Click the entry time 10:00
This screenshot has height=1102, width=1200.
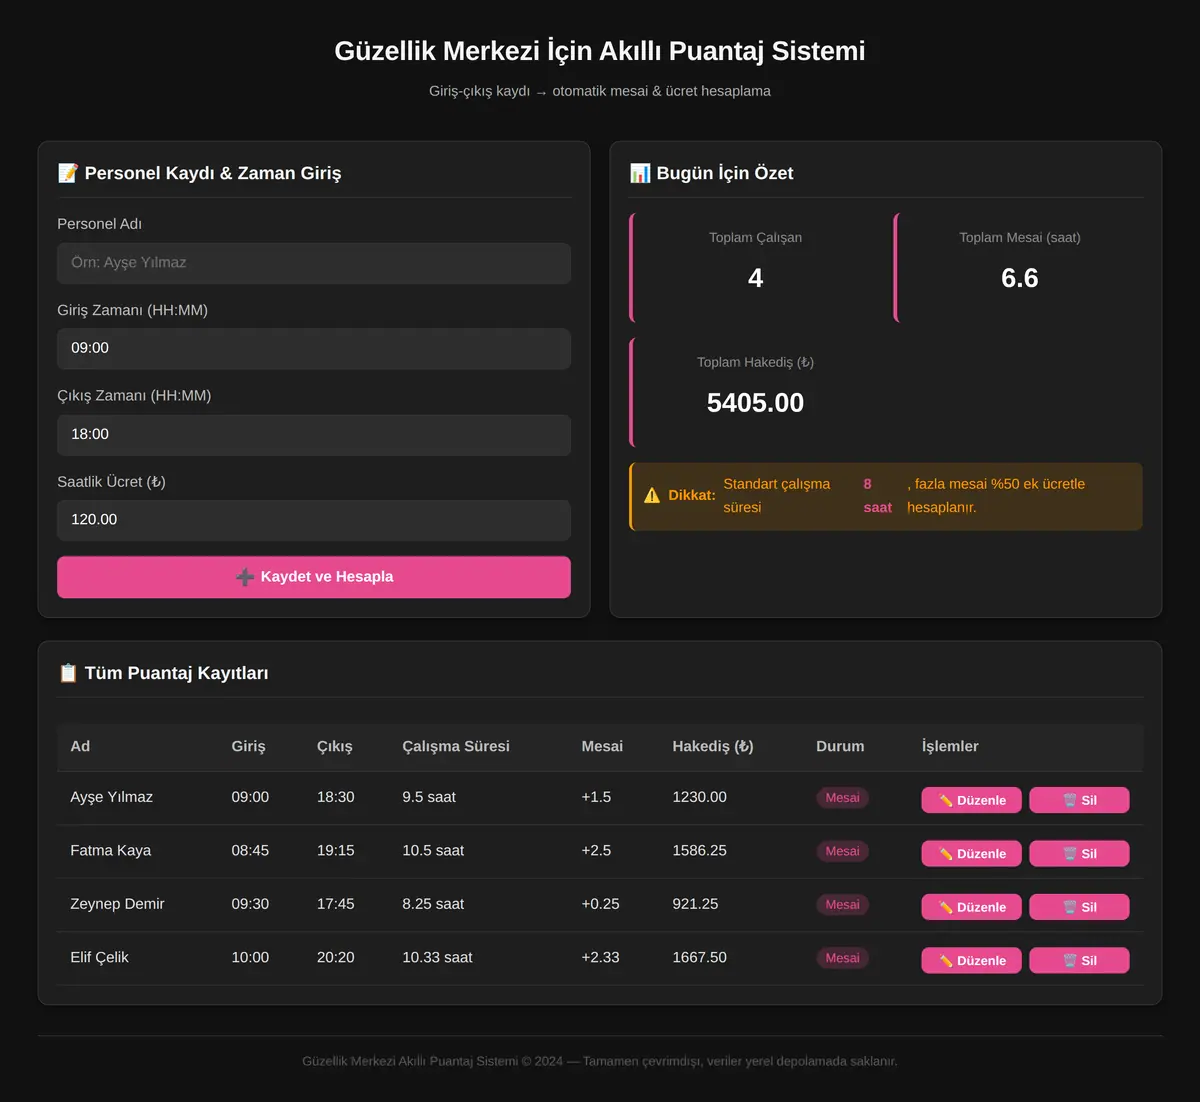tap(250, 957)
